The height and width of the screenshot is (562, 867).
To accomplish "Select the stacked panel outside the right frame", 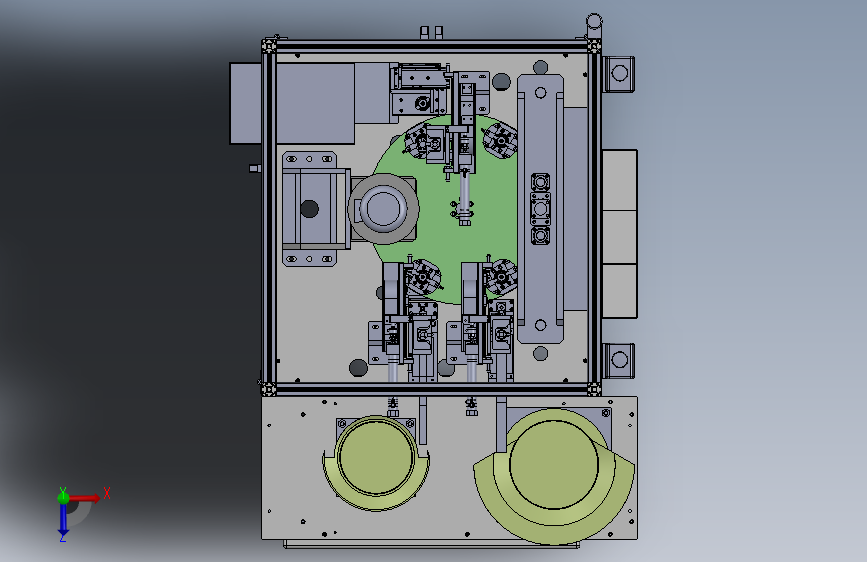I will click(620, 234).
